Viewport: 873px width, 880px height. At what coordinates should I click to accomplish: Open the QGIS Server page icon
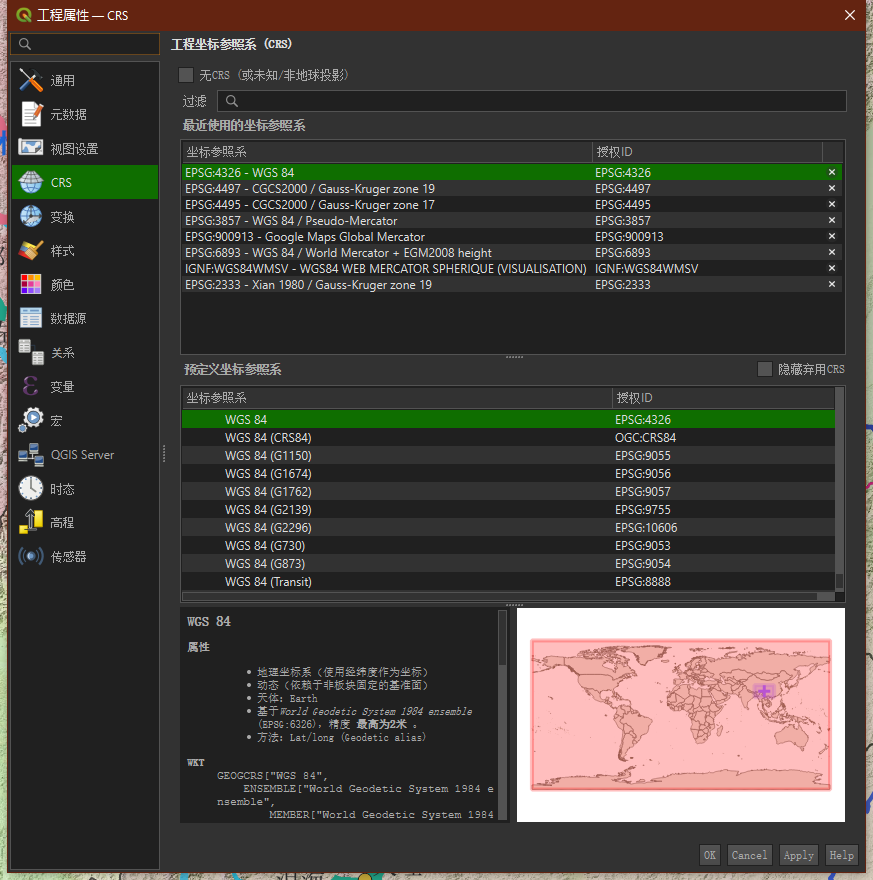tap(31, 455)
